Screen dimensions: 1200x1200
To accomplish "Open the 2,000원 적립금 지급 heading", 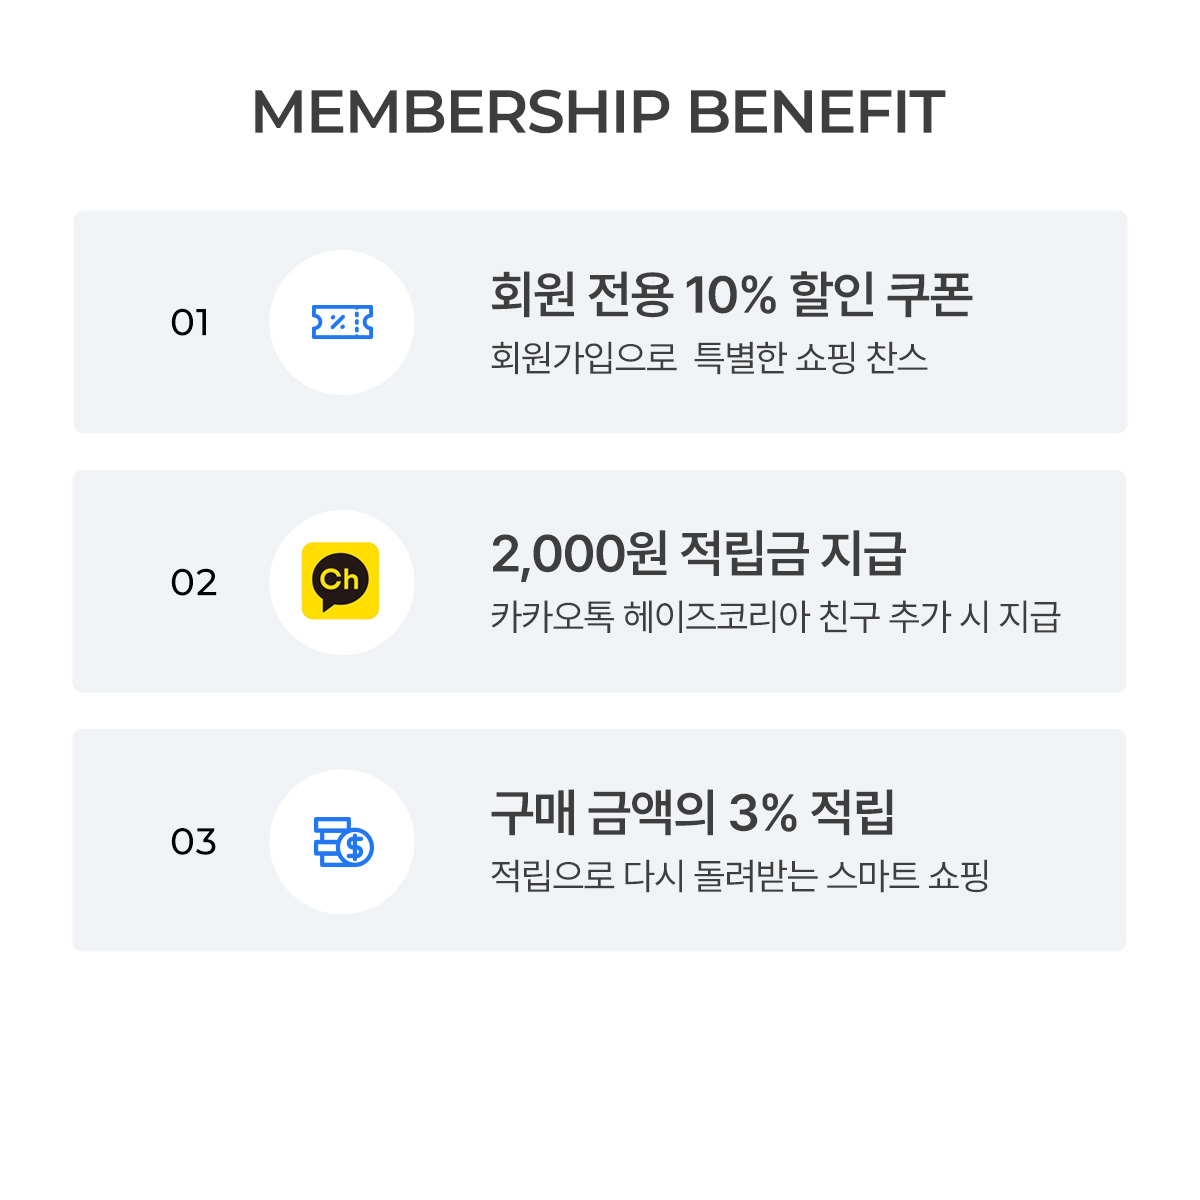I will (x=698, y=554).
